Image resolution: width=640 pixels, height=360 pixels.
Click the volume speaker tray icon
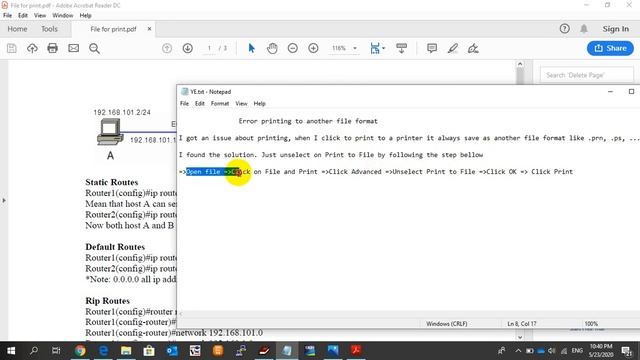pyautogui.click(x=552, y=351)
